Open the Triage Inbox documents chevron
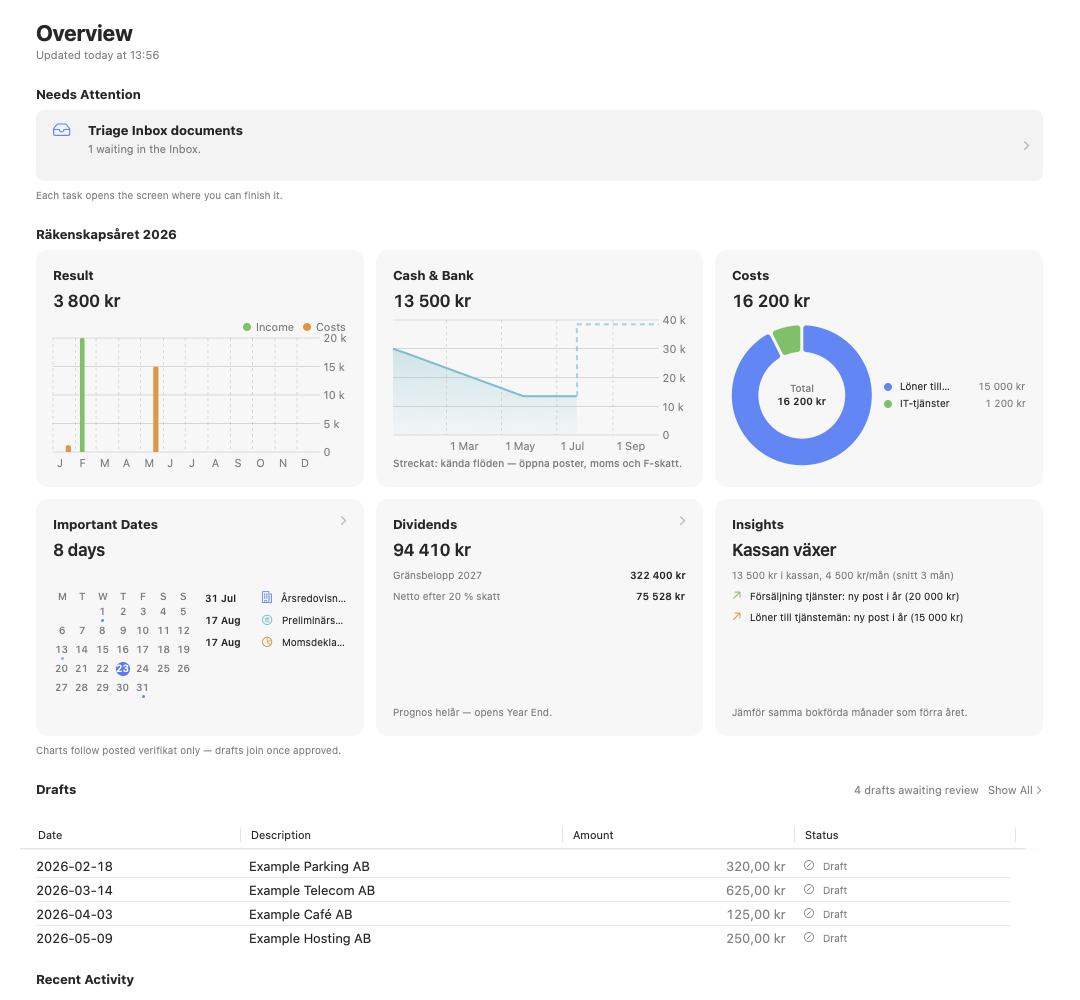Viewport: 1080px width, 1000px height. [1026, 145]
